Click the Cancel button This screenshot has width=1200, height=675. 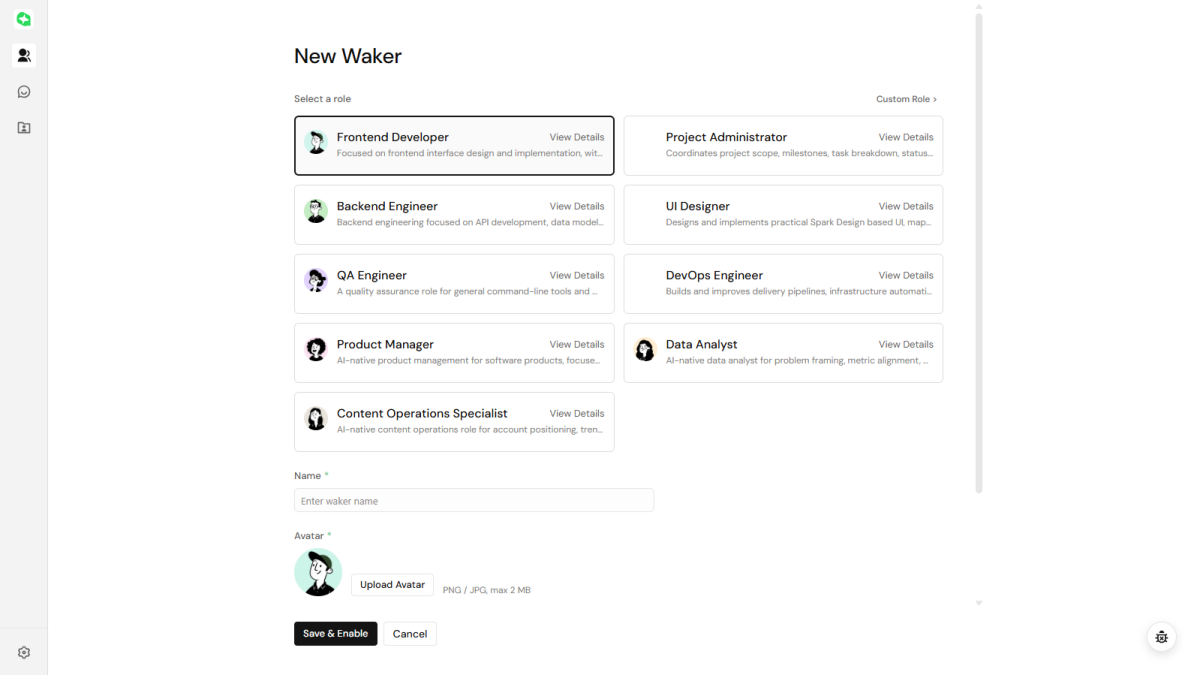(x=410, y=634)
